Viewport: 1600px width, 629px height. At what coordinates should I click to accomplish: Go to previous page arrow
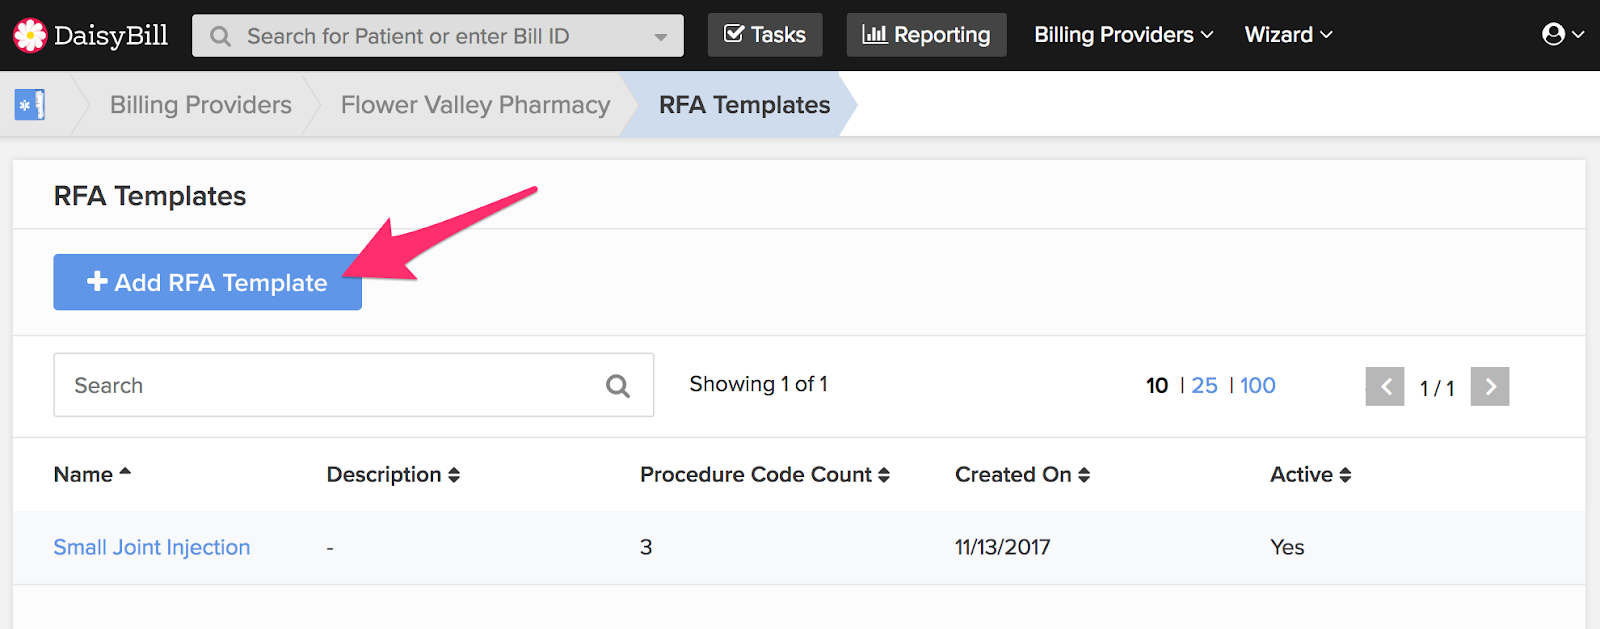click(x=1385, y=386)
